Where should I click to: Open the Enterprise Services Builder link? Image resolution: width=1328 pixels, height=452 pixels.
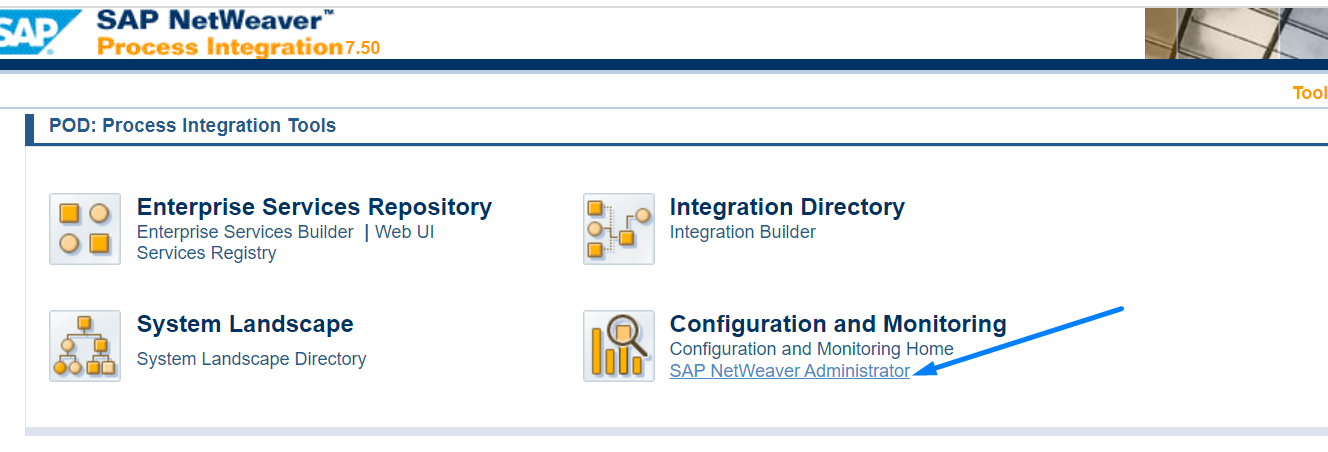(245, 232)
